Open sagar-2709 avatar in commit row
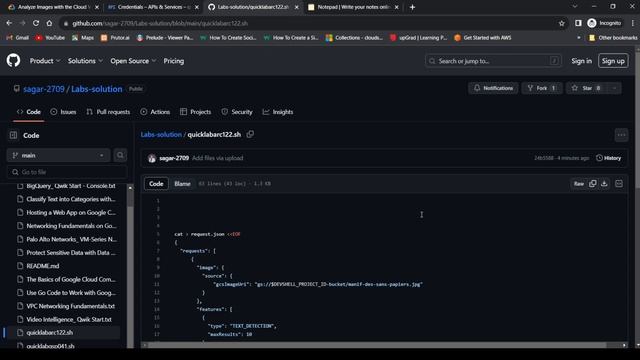Image resolution: width=640 pixels, height=360 pixels. pos(152,158)
